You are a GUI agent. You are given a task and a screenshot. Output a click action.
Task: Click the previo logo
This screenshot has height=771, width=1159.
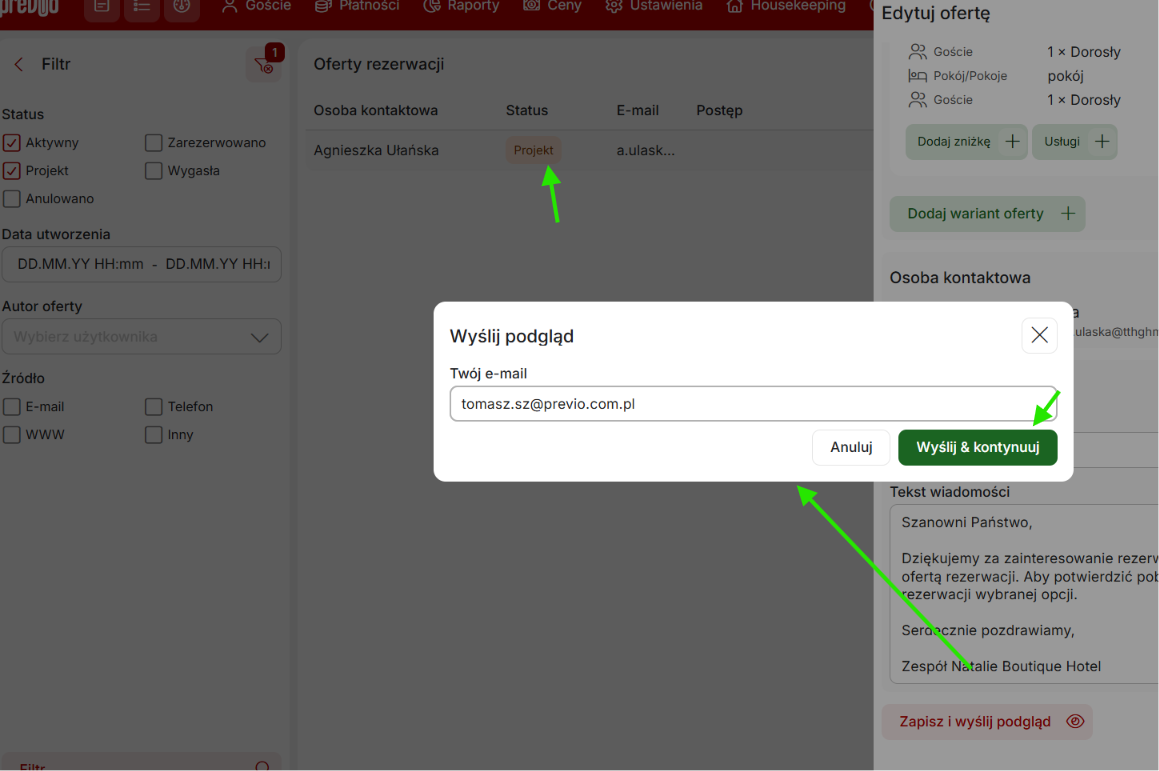coord(30,7)
